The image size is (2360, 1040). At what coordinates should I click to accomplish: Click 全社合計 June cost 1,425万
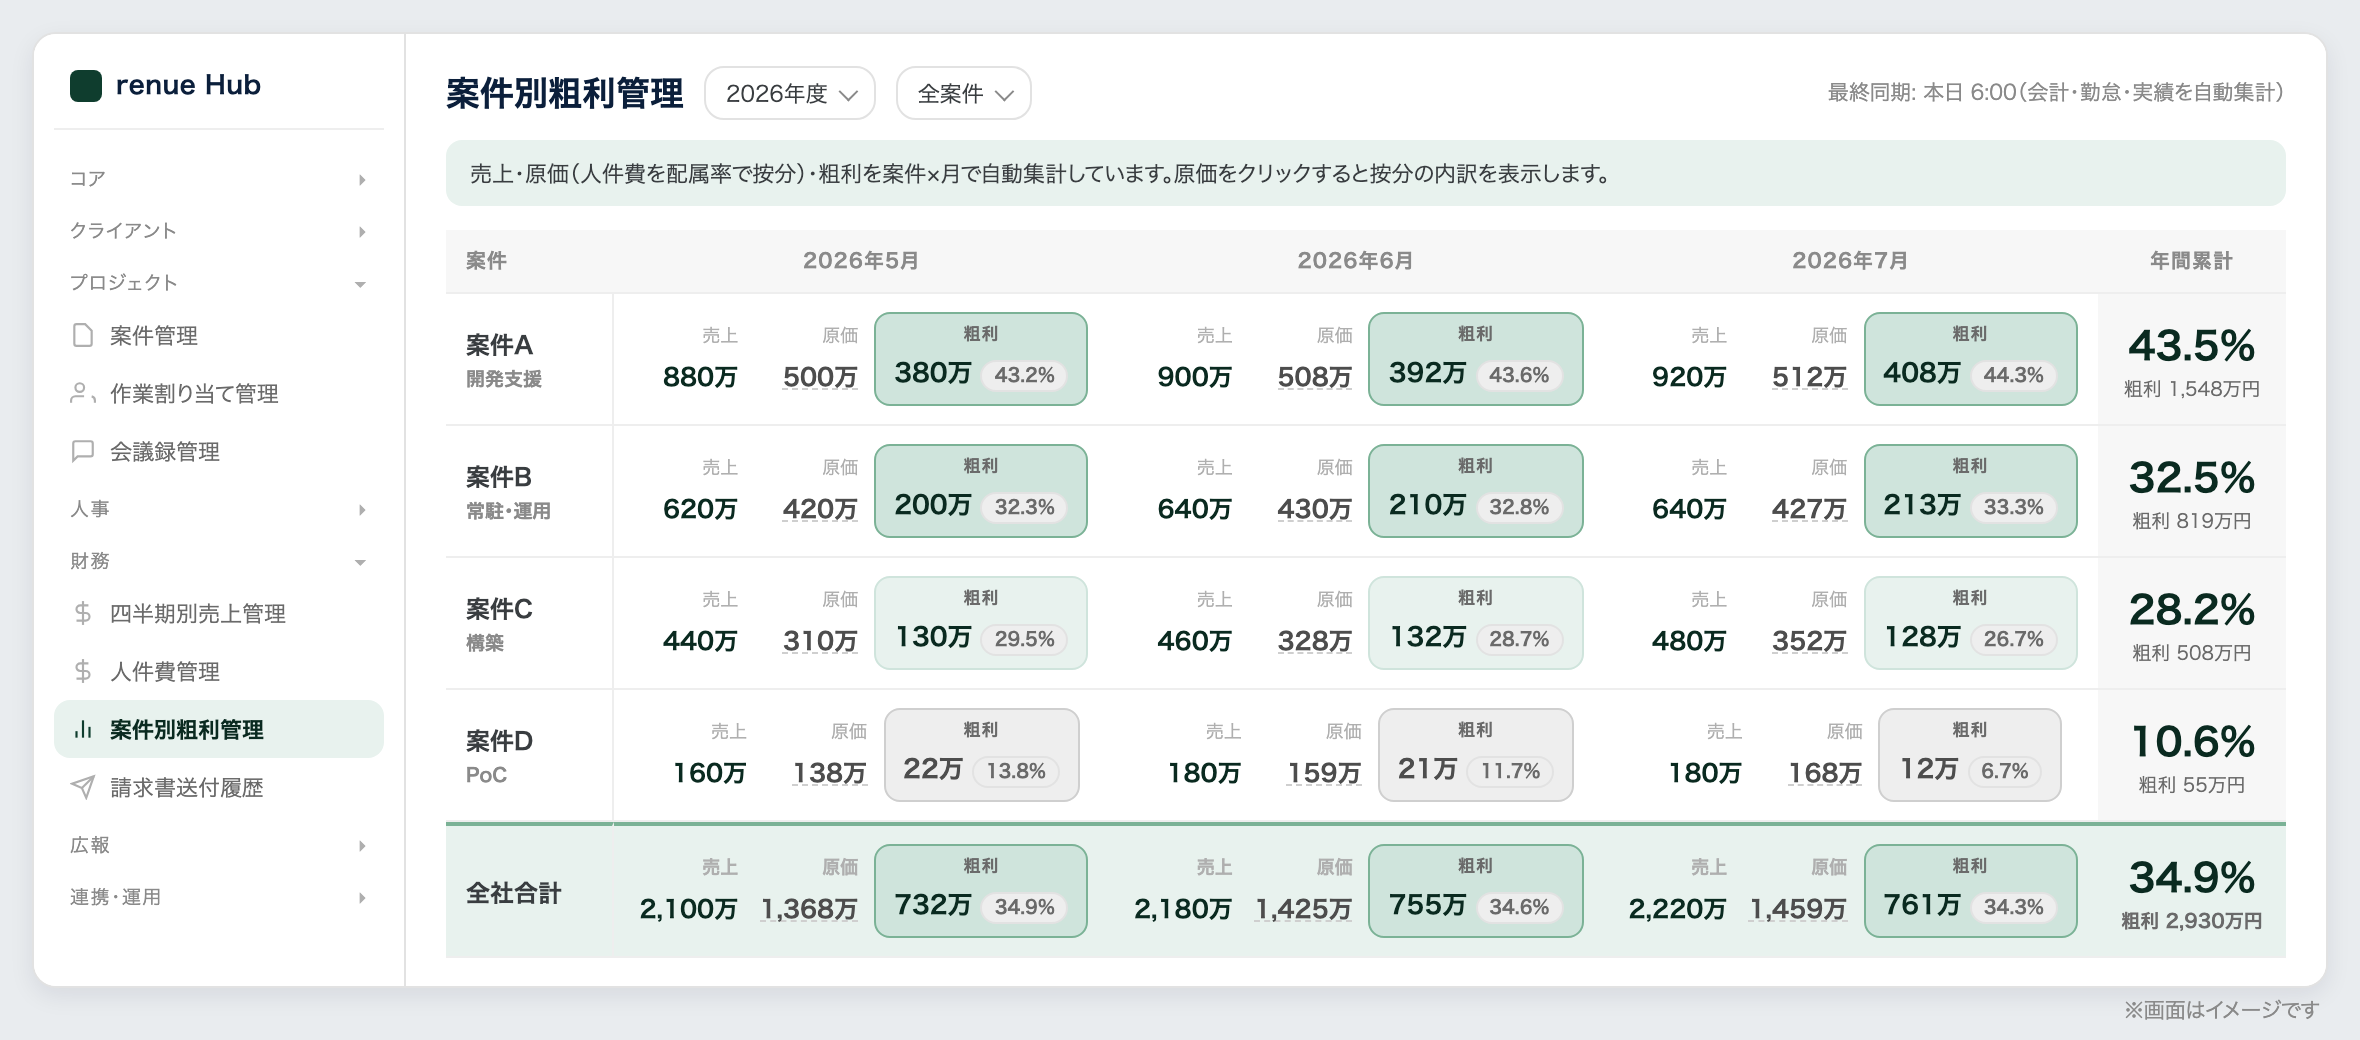pos(1303,909)
